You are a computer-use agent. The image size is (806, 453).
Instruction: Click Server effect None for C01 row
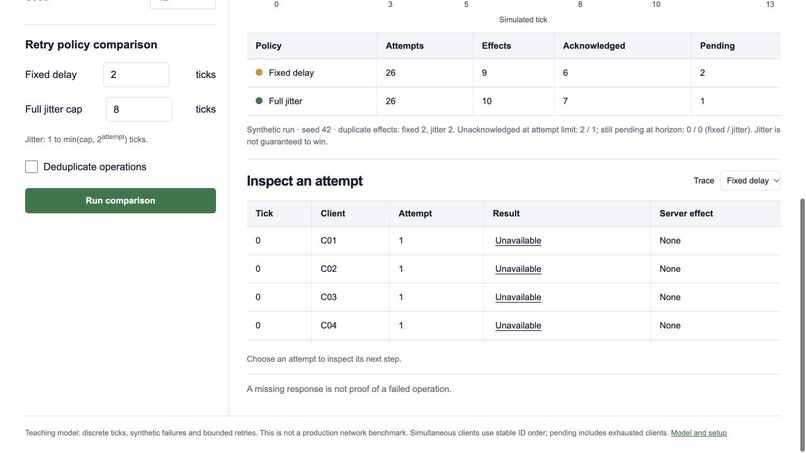pos(670,241)
